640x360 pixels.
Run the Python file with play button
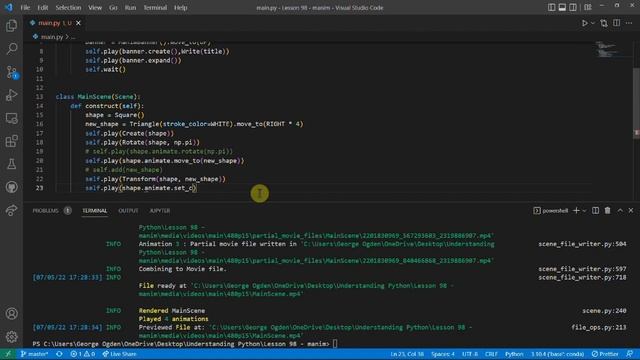584,23
